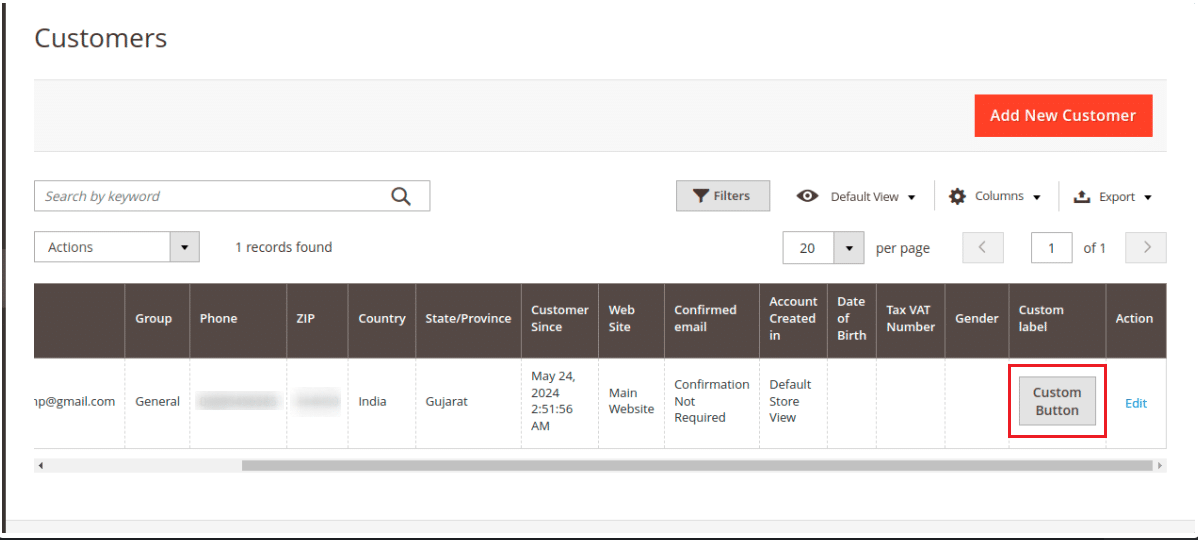Sort by the Group column header
1198x540 pixels.
(153, 319)
